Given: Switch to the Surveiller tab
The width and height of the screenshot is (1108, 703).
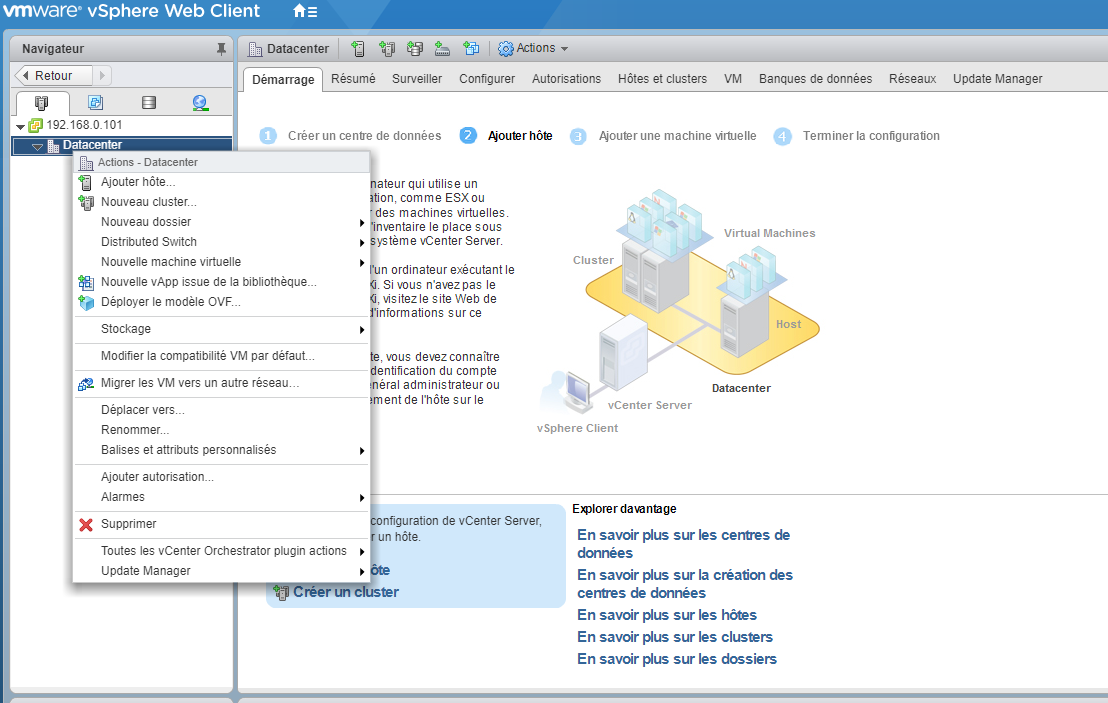Looking at the screenshot, I should point(417,78).
